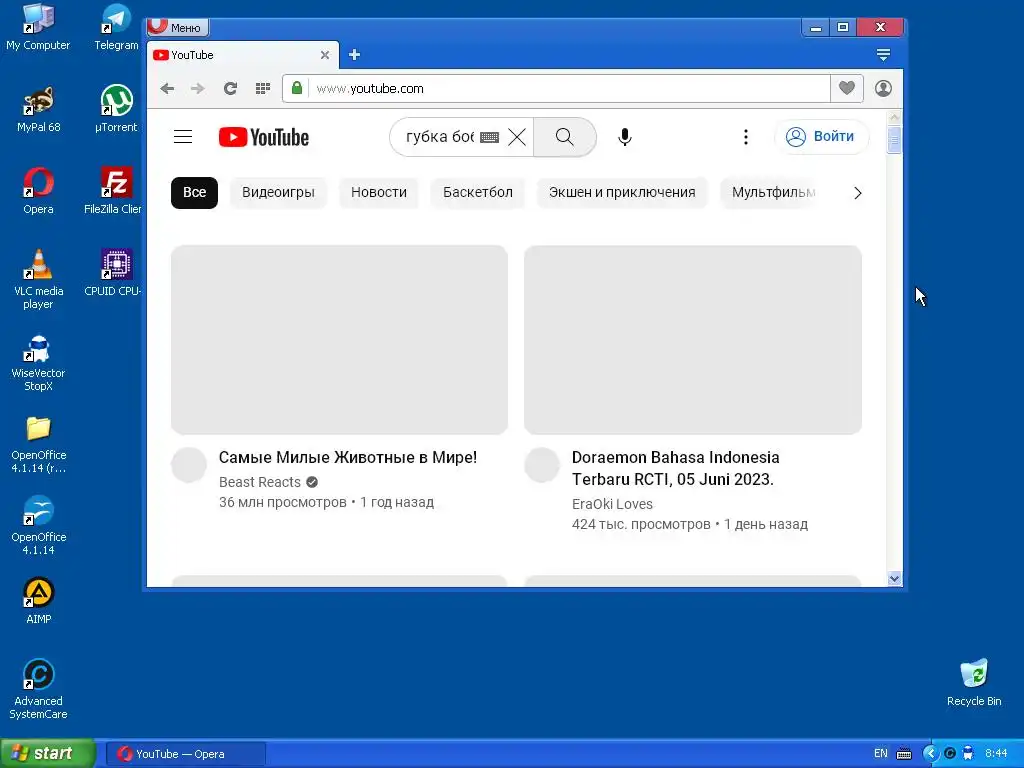Screen dimensions: 1024x768
Task: Open the Windows start menu
Action: pyautogui.click(x=48, y=753)
